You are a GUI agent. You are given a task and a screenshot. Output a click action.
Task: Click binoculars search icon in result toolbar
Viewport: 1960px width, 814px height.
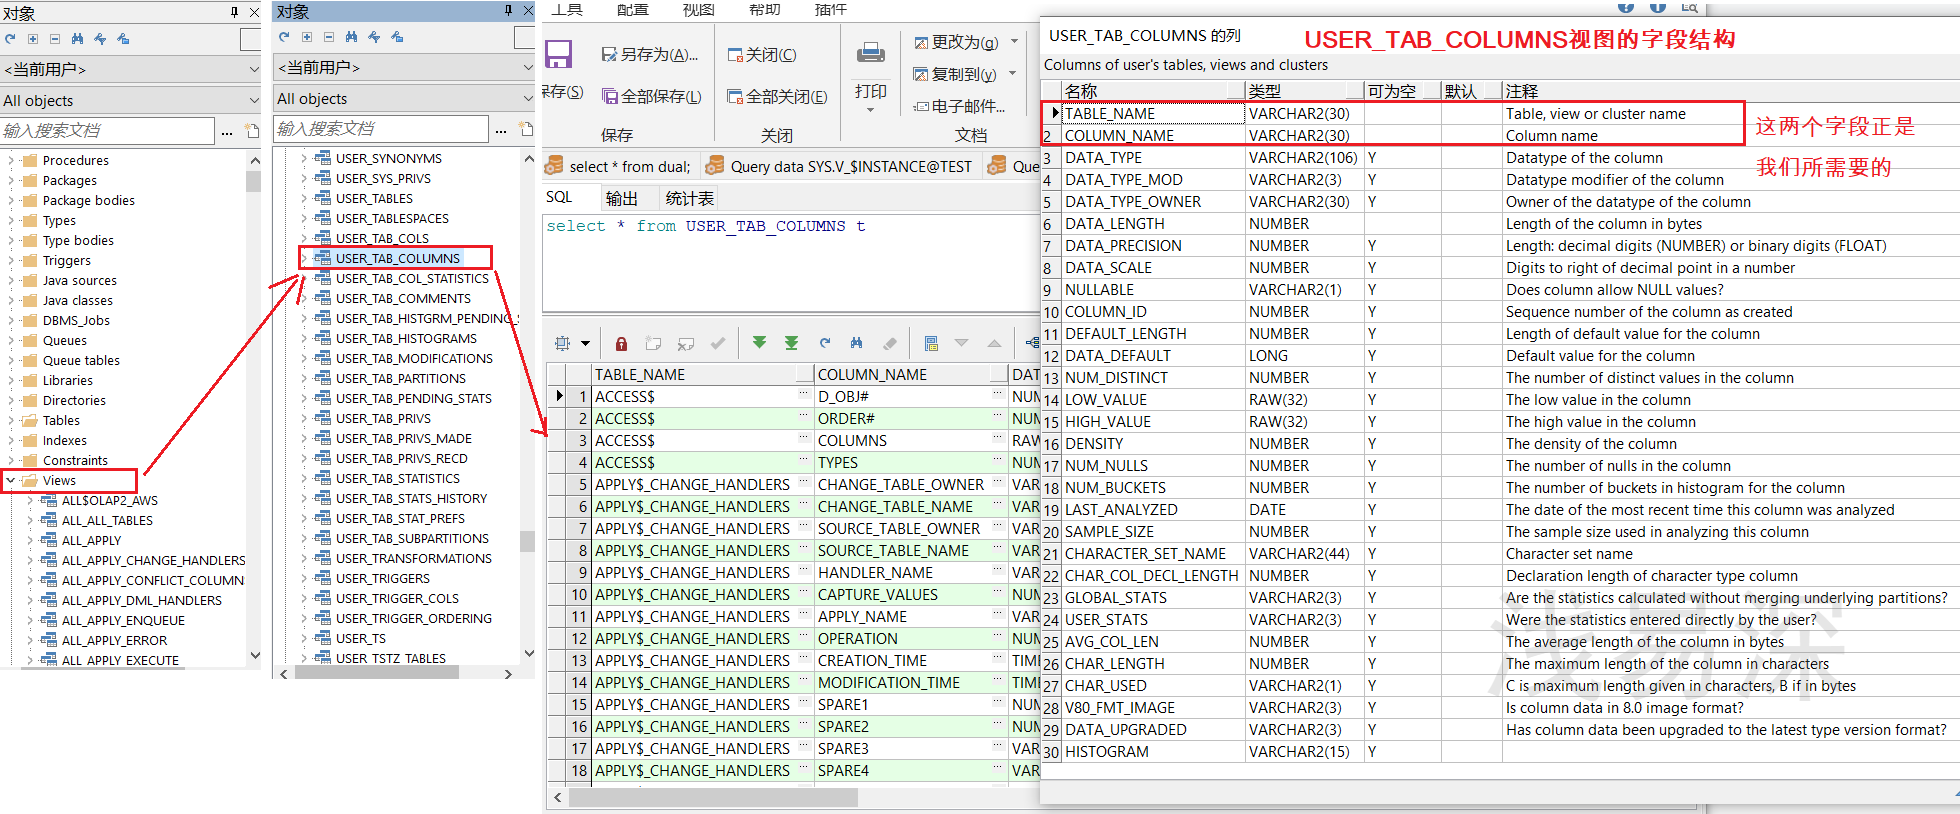[857, 343]
